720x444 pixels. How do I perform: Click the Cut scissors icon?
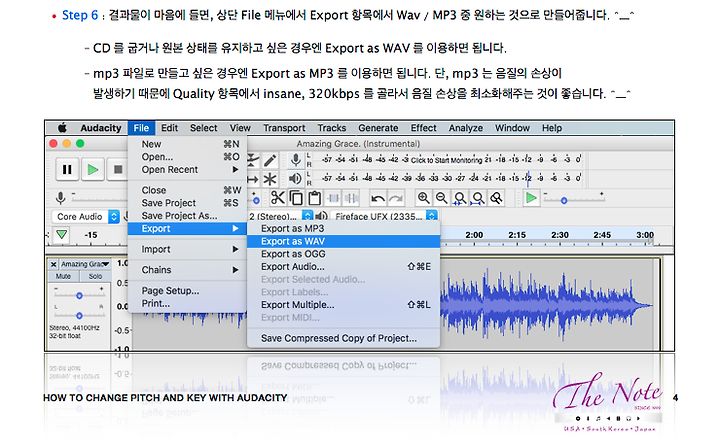click(x=278, y=198)
